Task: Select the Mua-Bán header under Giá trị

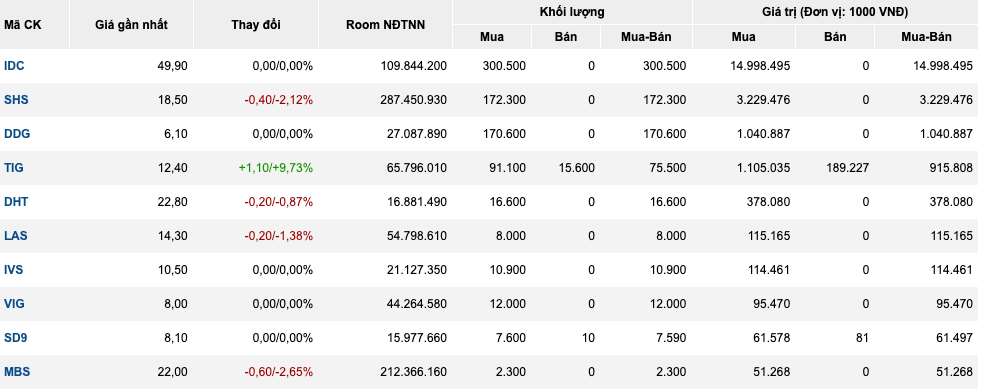Action: 926,37
